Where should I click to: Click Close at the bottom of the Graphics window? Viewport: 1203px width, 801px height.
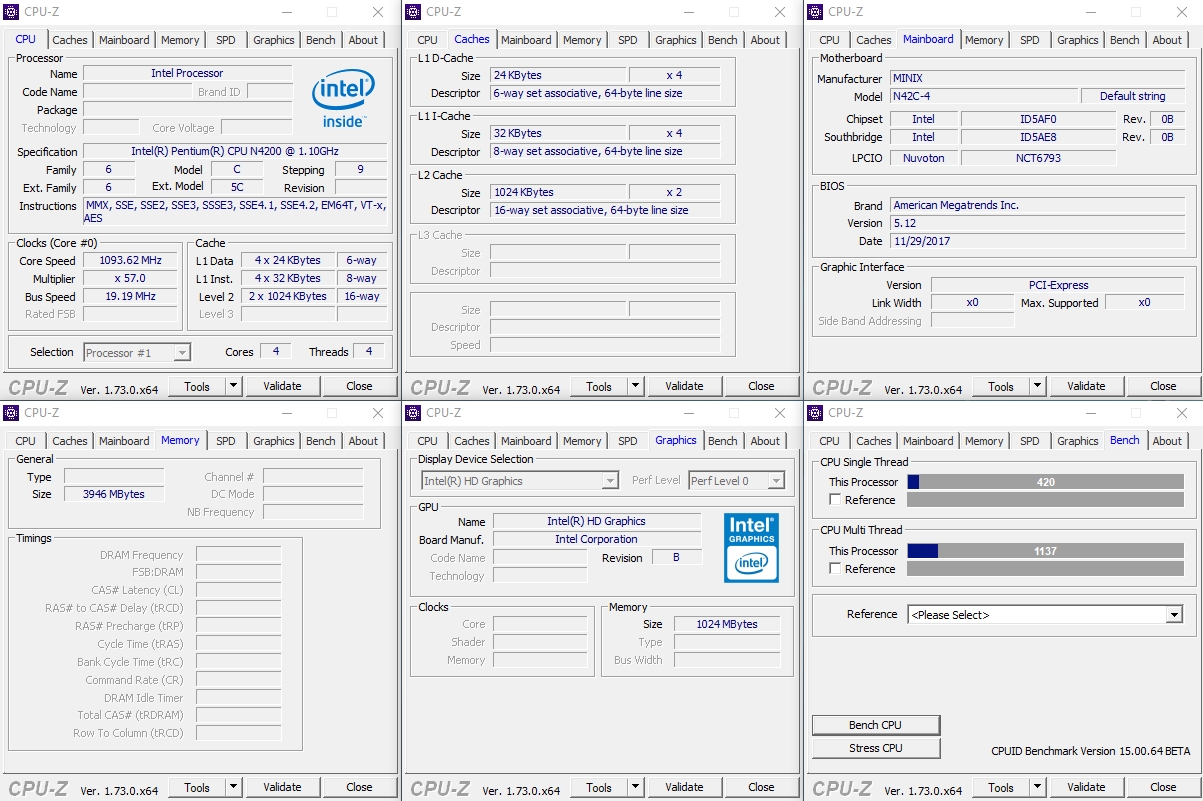coord(761,787)
